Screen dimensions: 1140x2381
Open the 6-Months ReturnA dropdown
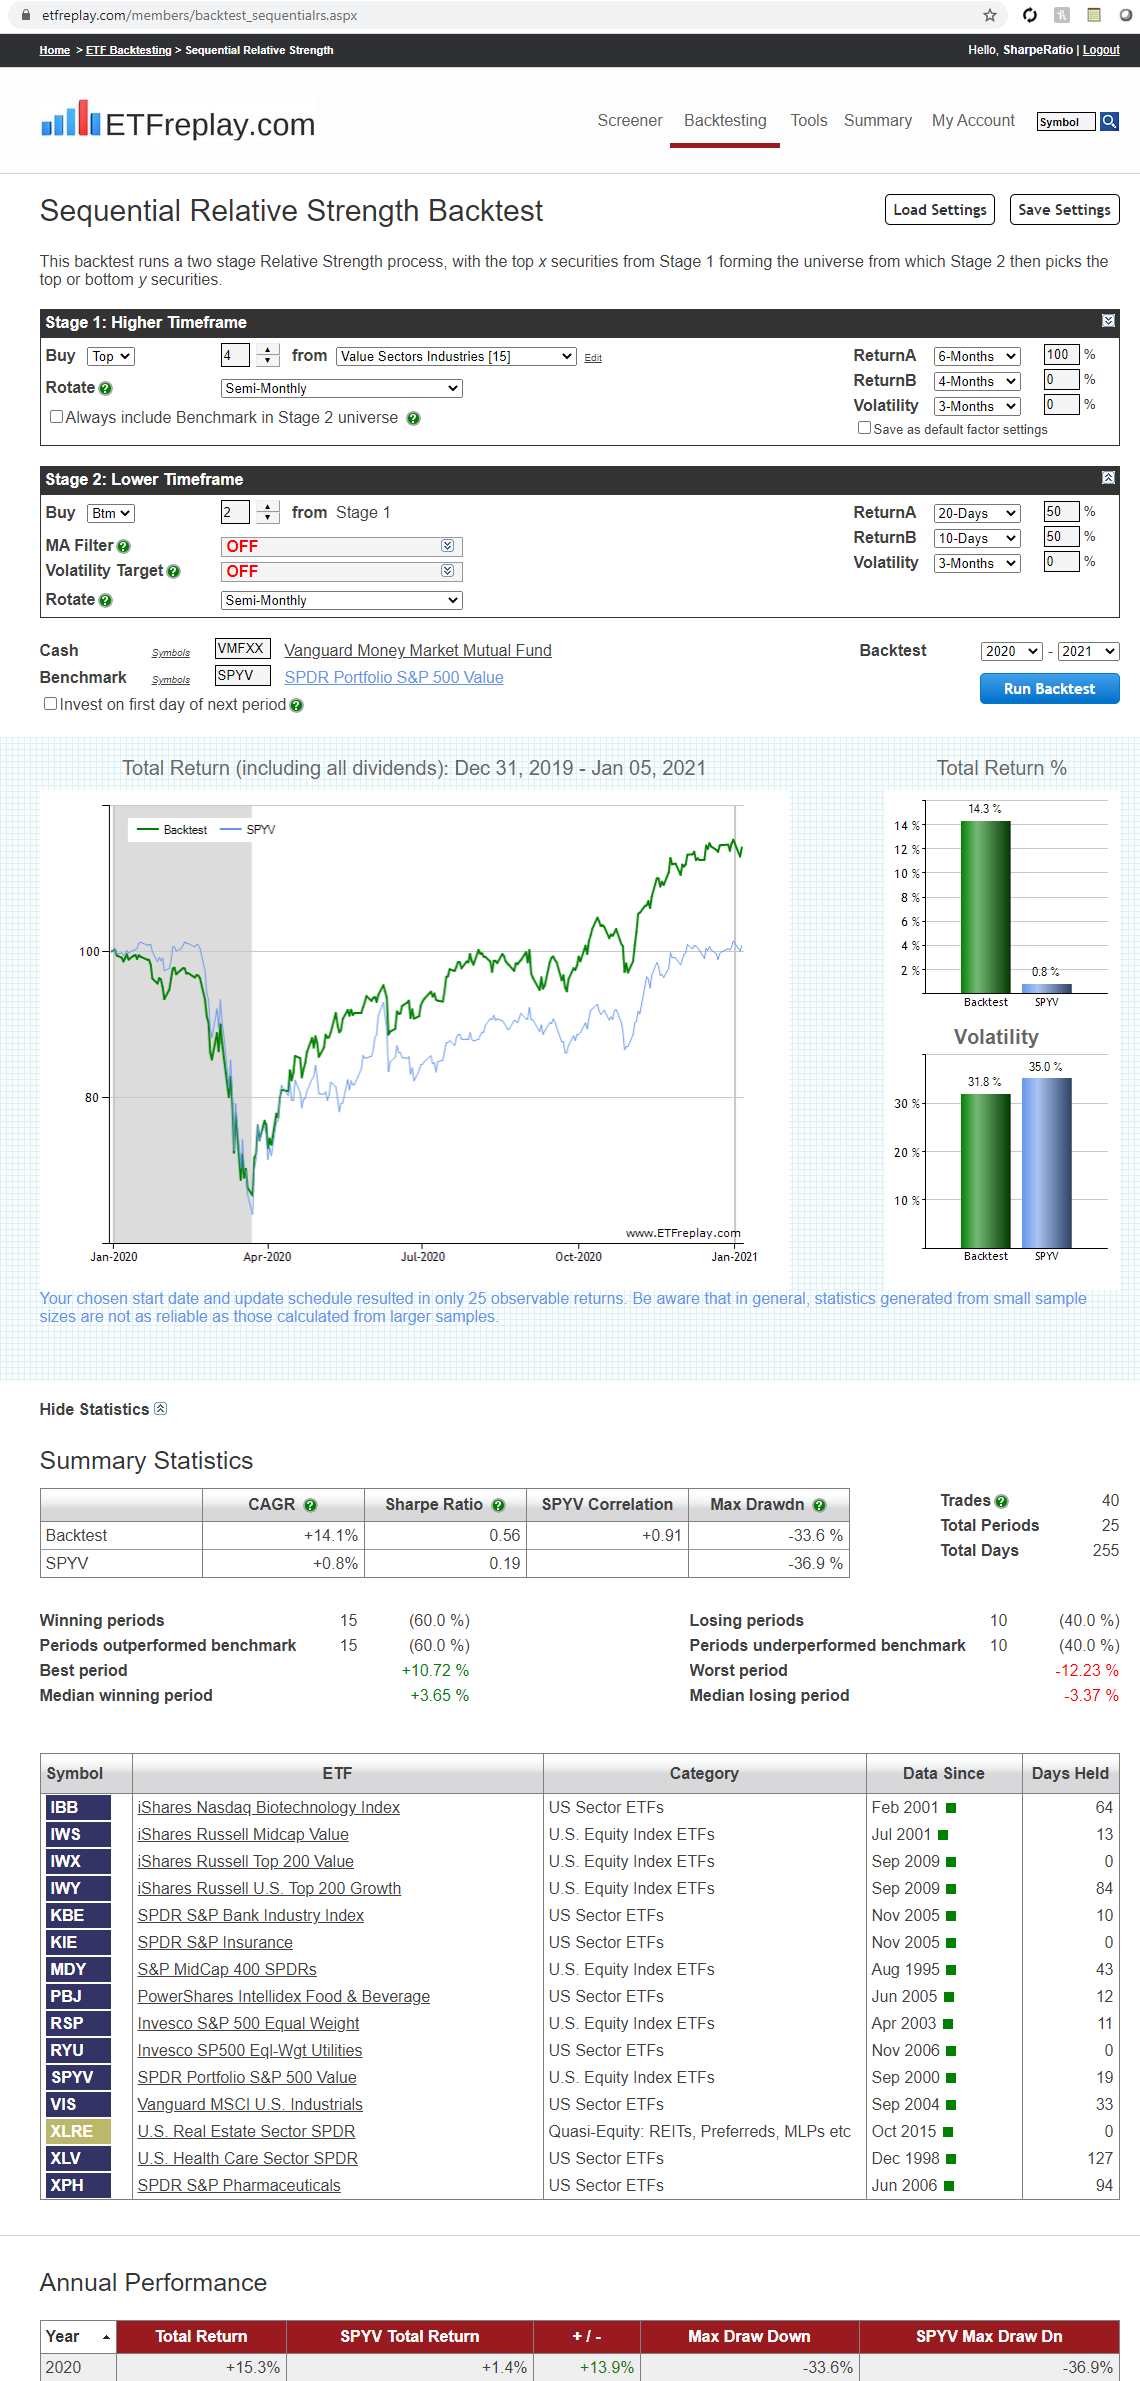[977, 357]
